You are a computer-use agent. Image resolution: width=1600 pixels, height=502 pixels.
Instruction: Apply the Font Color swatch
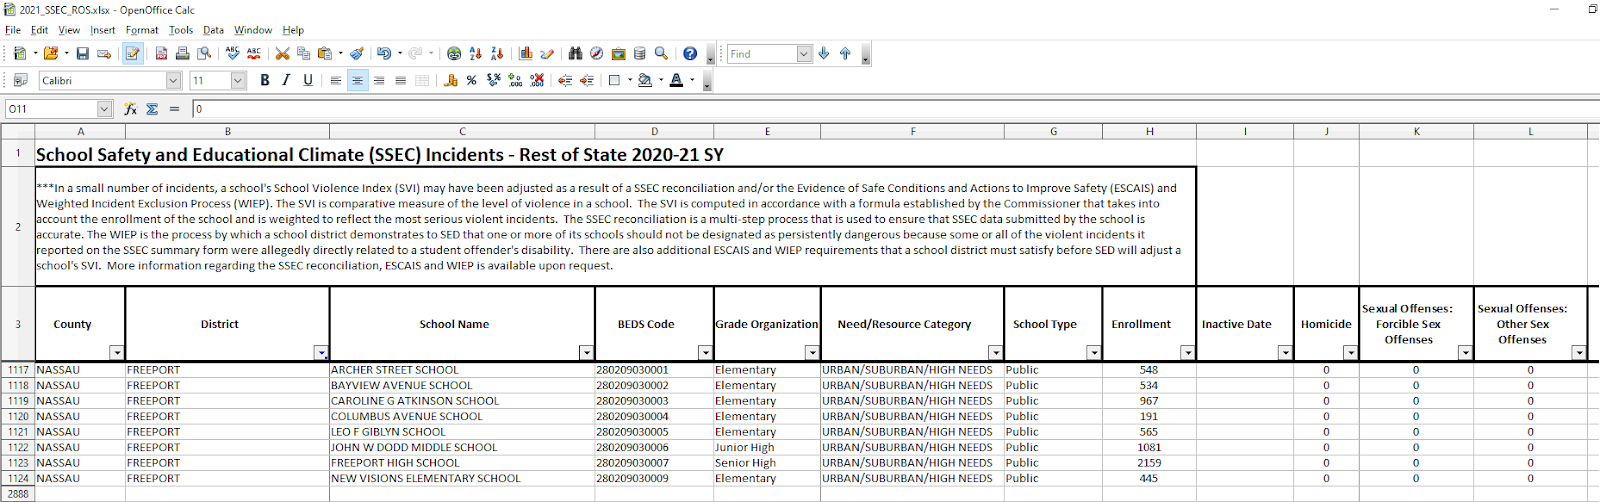tap(677, 80)
